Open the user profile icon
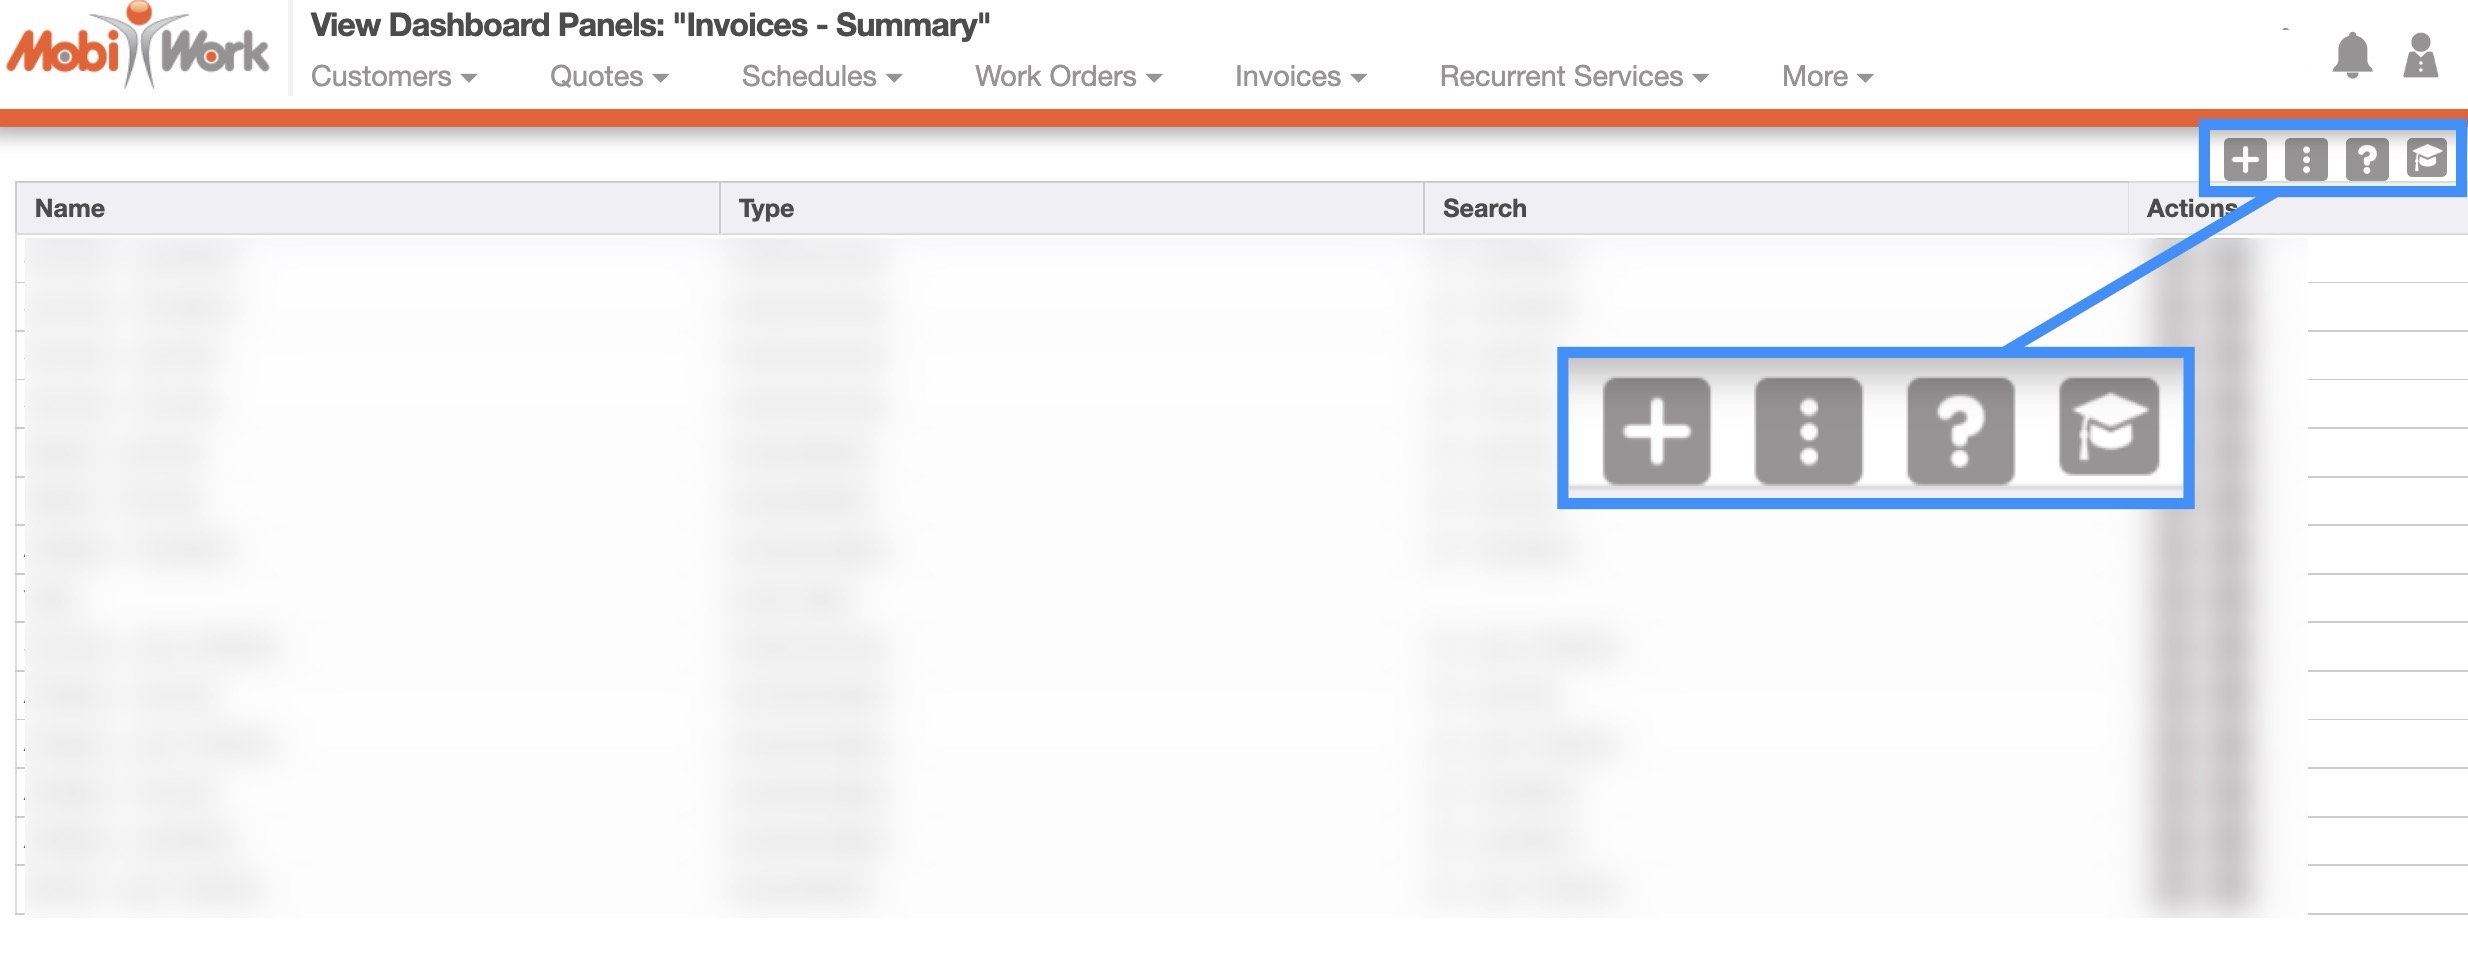This screenshot has height=962, width=2468. 2420,55
